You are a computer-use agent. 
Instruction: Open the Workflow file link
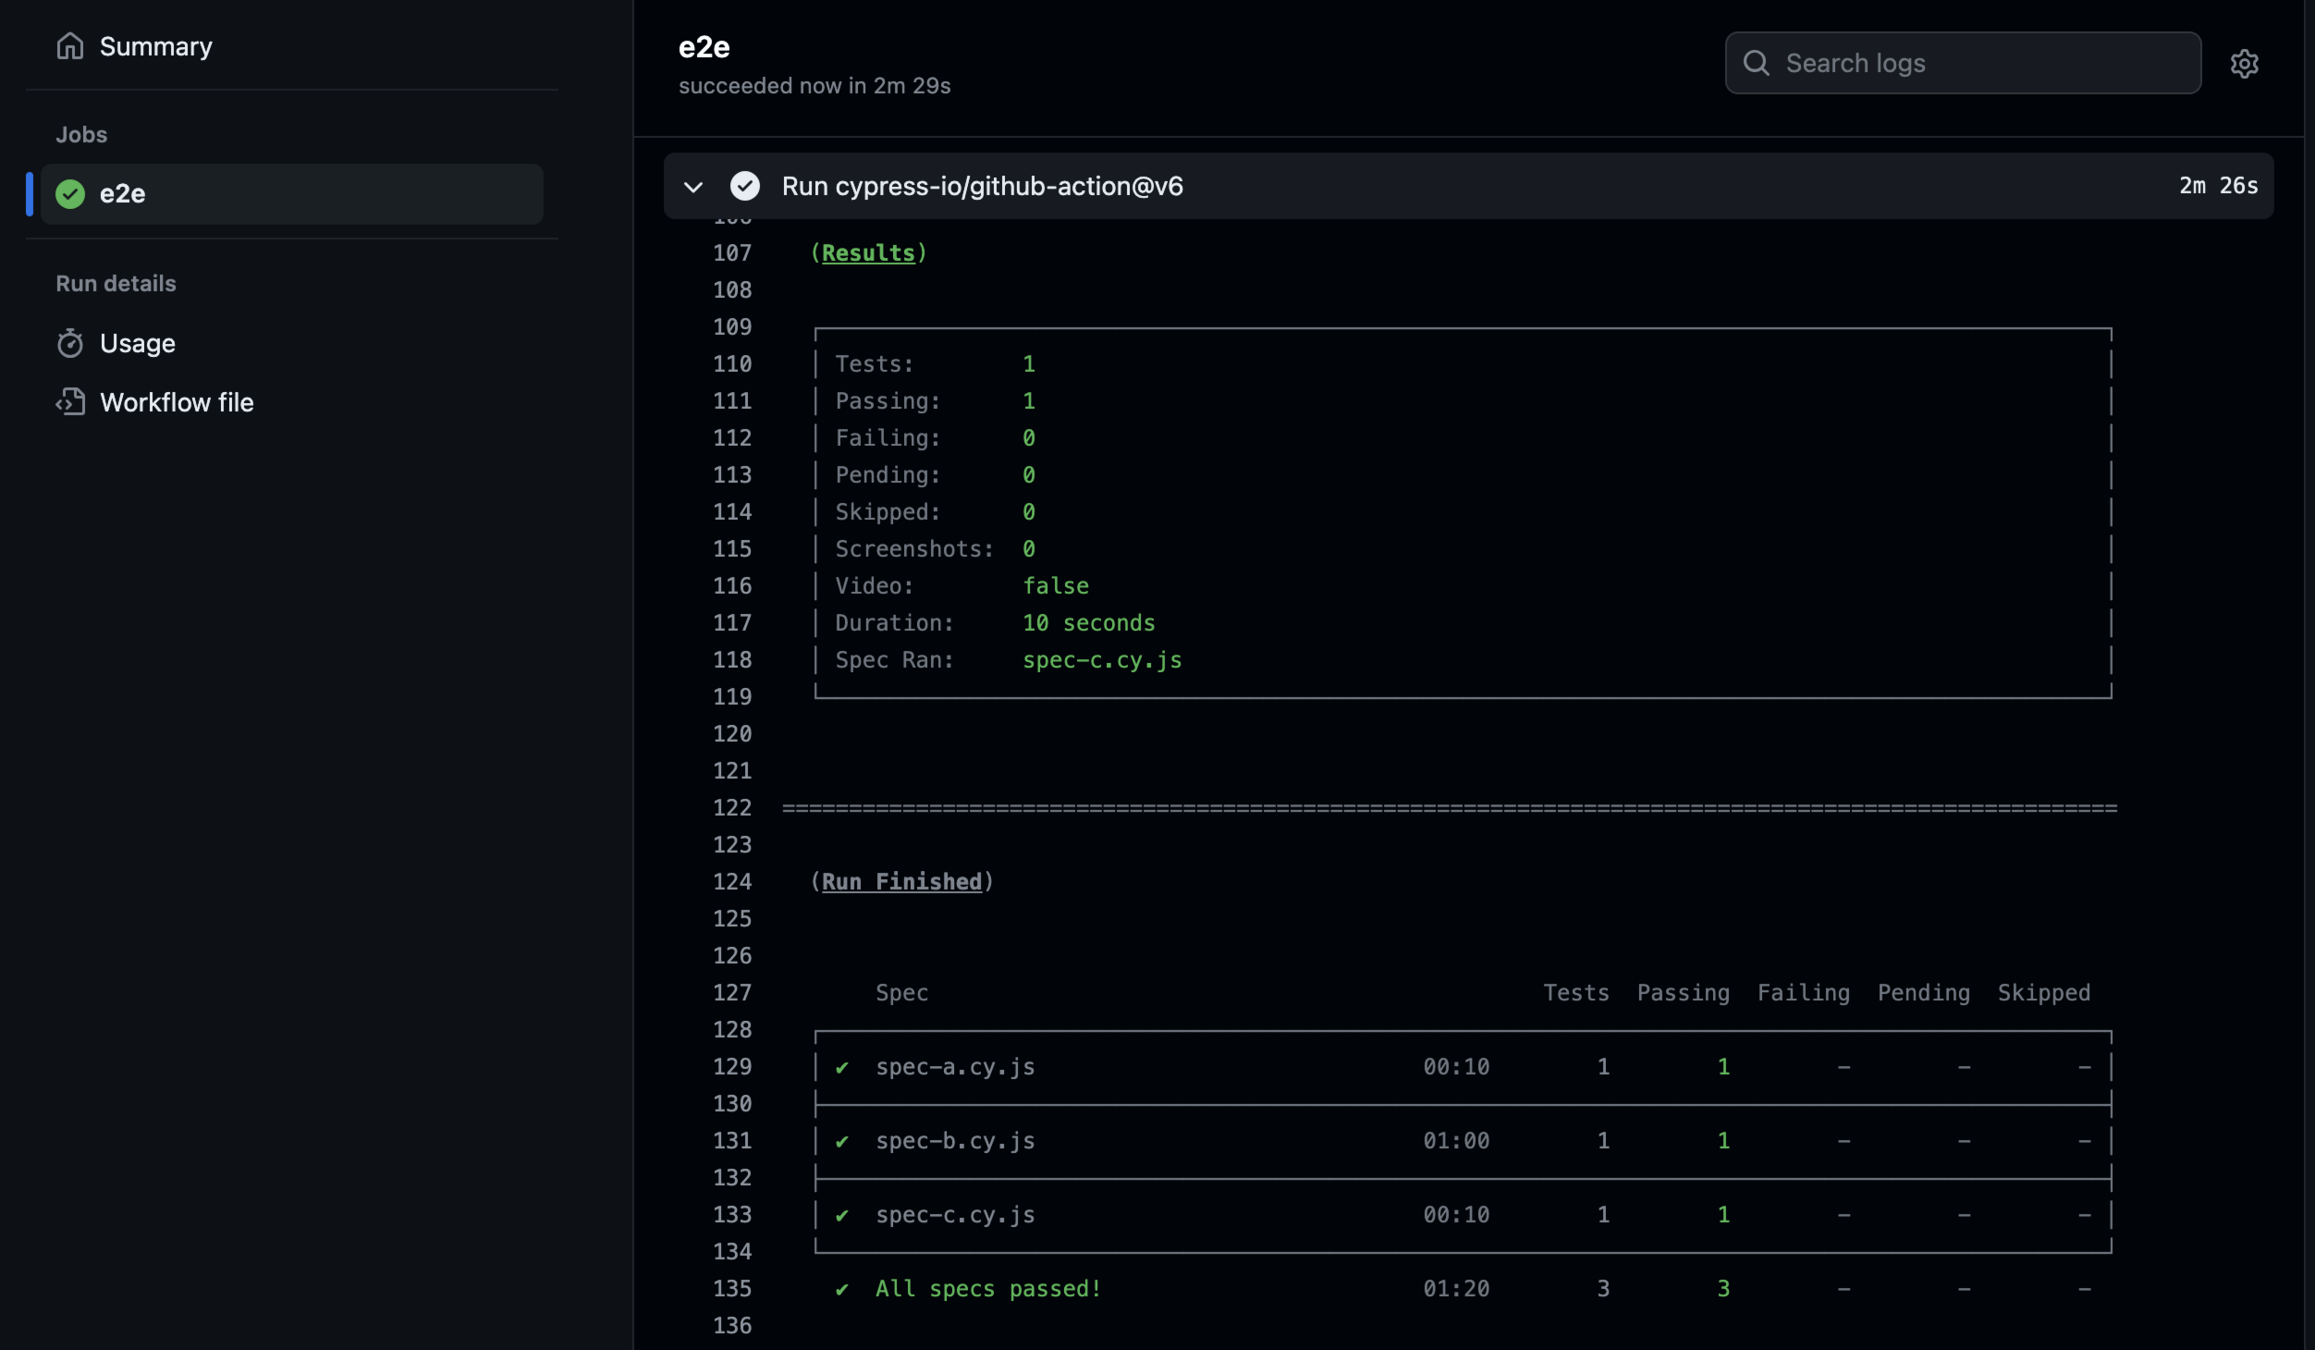[176, 402]
